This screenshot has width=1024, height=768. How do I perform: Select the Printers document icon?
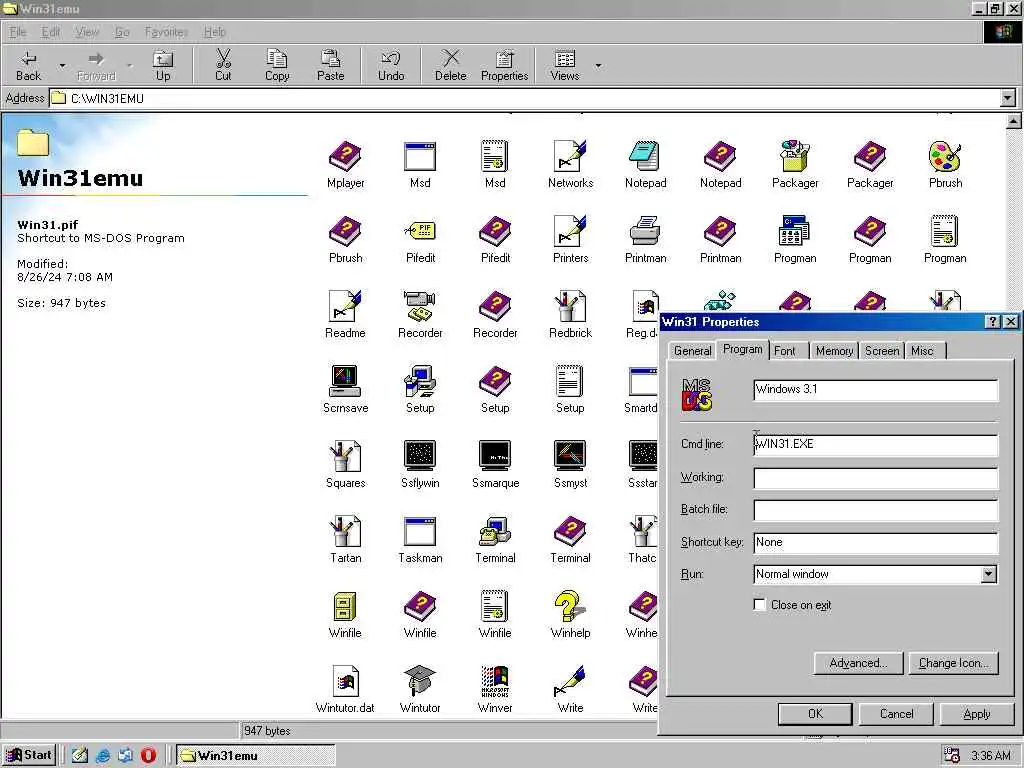tap(570, 231)
